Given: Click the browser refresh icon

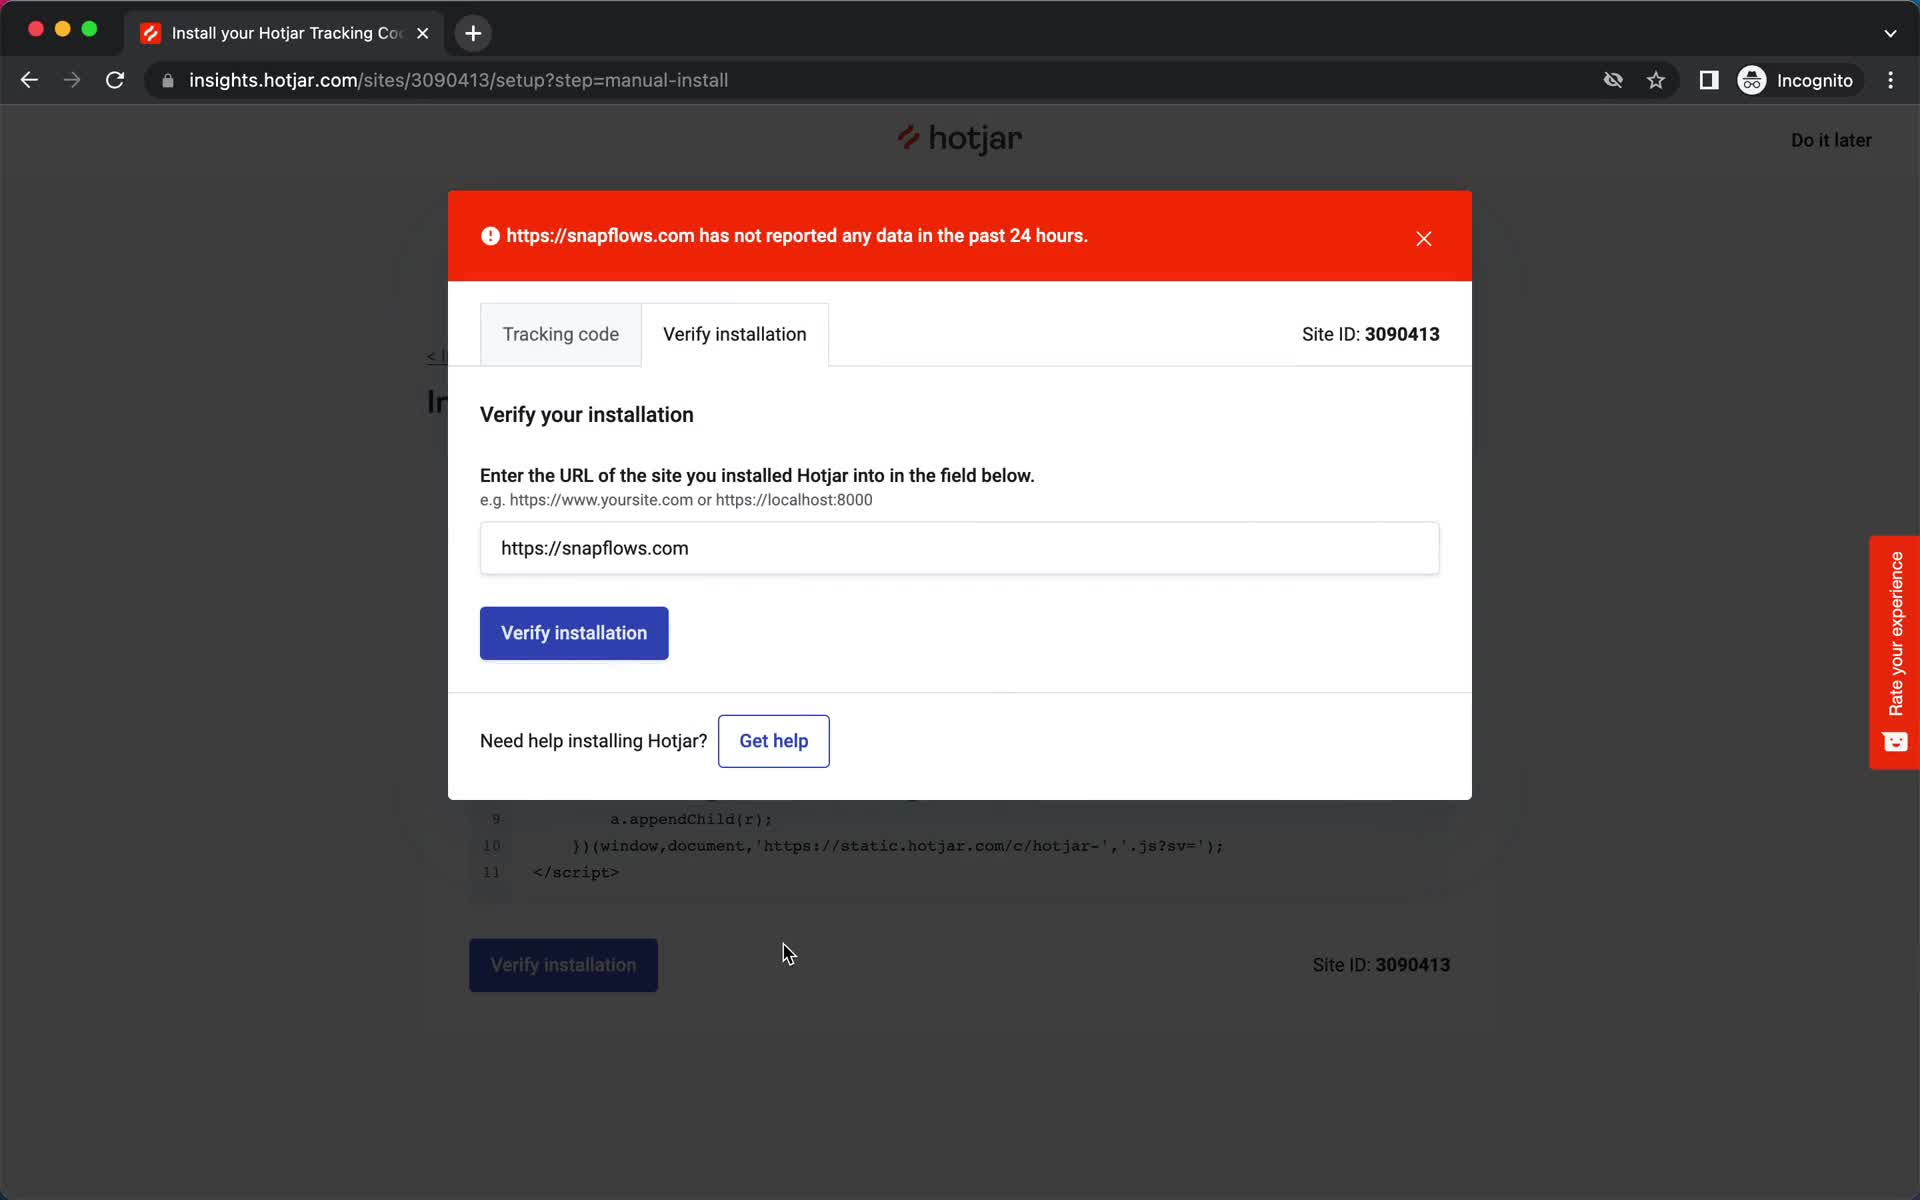Looking at the screenshot, I should (116, 80).
